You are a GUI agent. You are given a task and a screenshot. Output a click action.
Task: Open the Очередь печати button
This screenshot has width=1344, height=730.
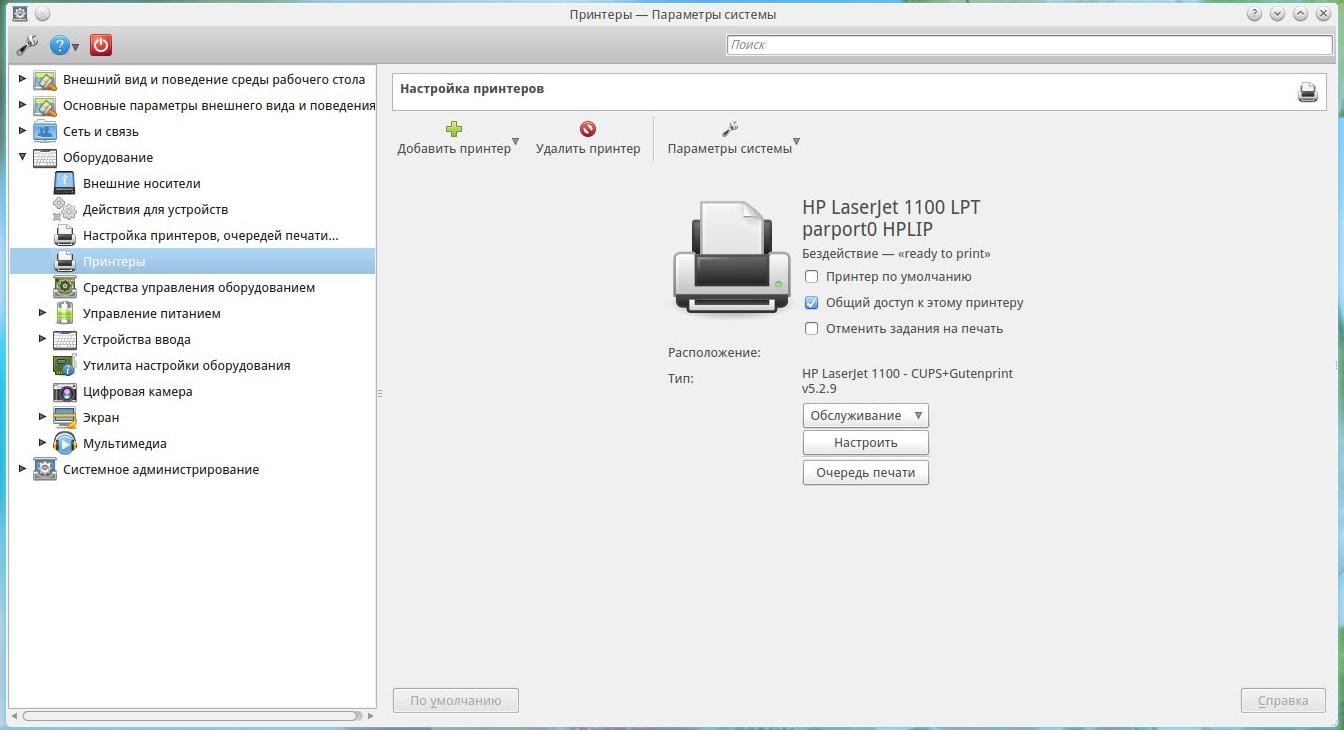(866, 473)
